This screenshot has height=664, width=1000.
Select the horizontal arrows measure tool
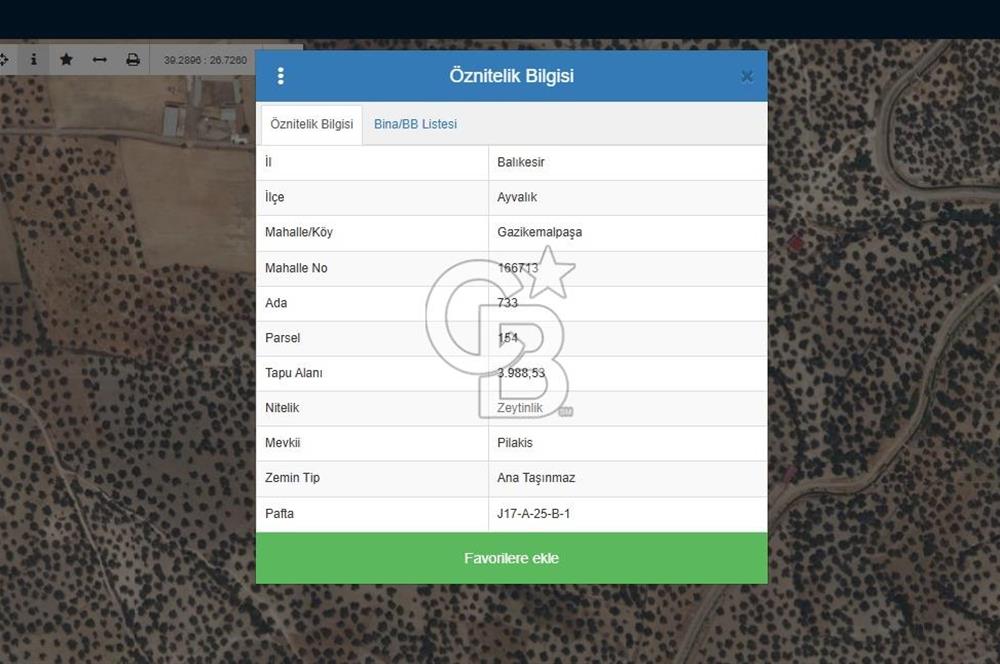coord(99,60)
